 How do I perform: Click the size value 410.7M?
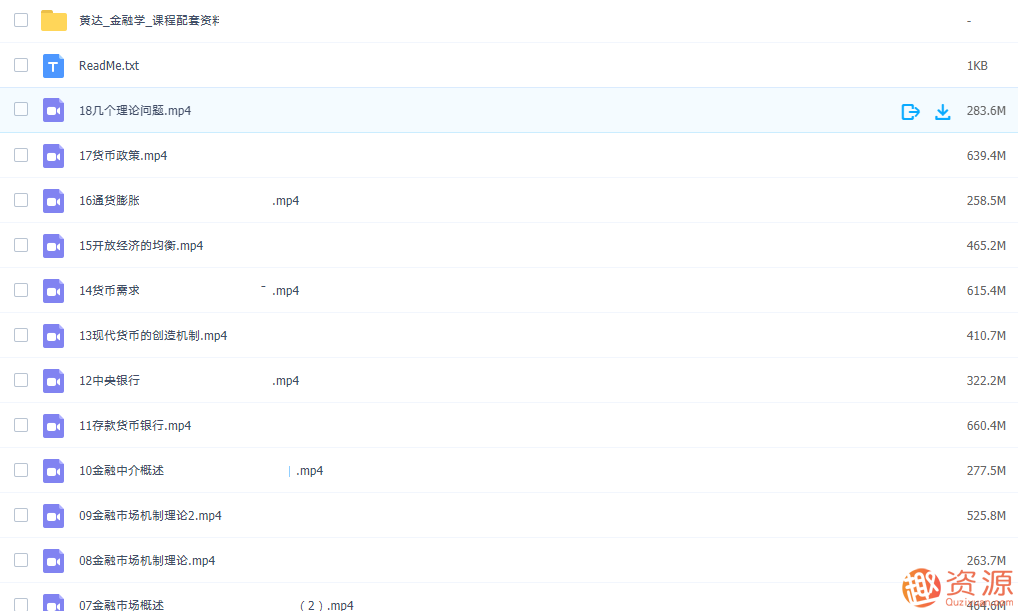coord(986,336)
